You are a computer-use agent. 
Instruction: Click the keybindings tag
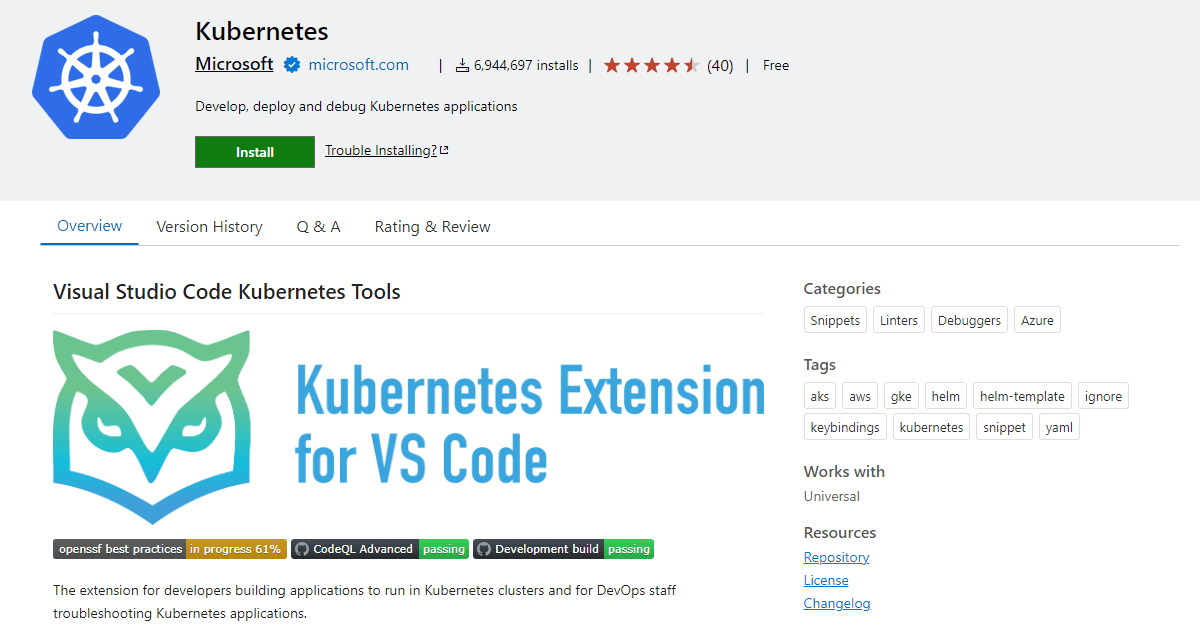coord(845,427)
